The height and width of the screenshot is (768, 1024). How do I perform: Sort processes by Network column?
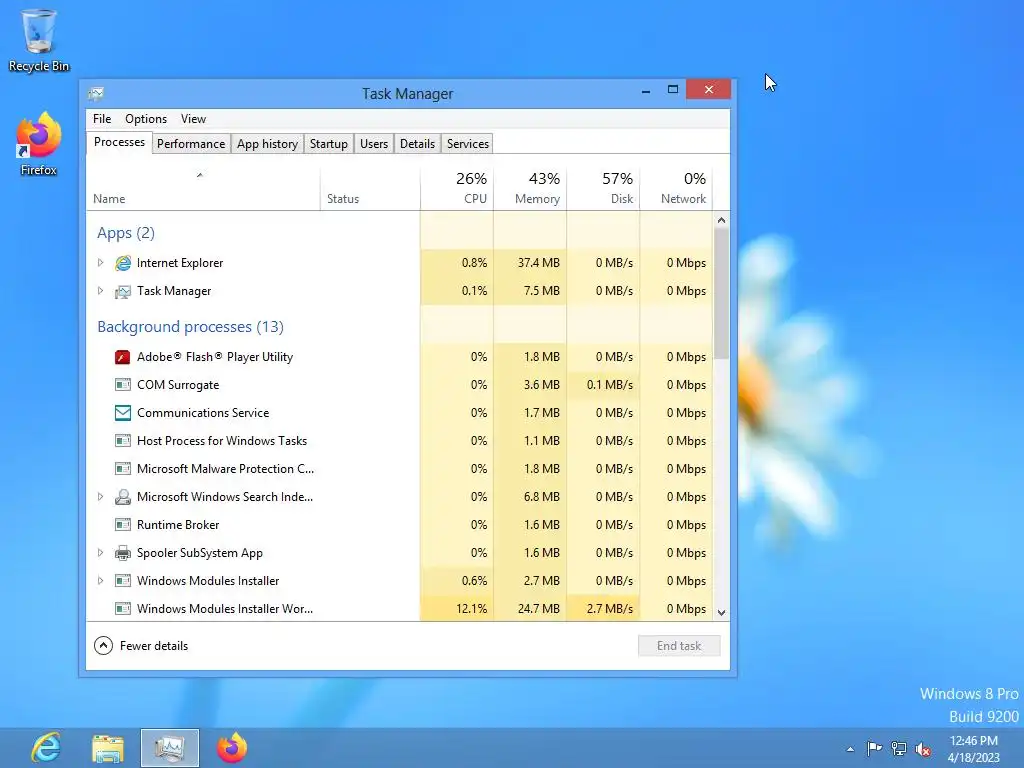click(x=677, y=189)
